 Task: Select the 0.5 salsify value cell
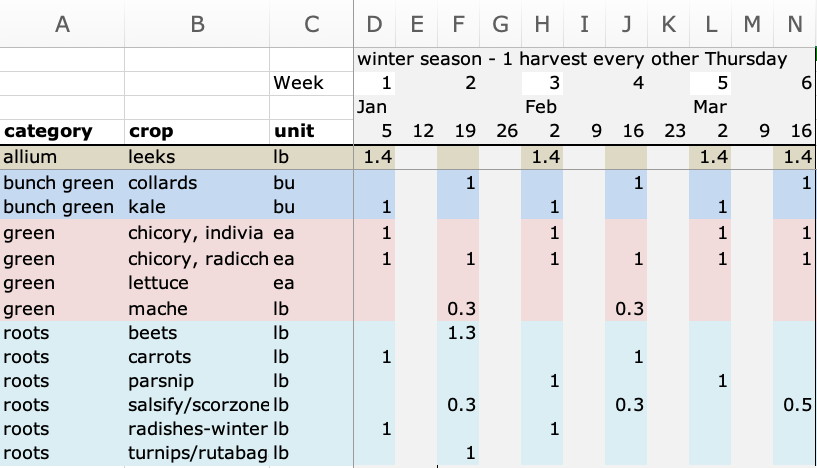pos(796,405)
